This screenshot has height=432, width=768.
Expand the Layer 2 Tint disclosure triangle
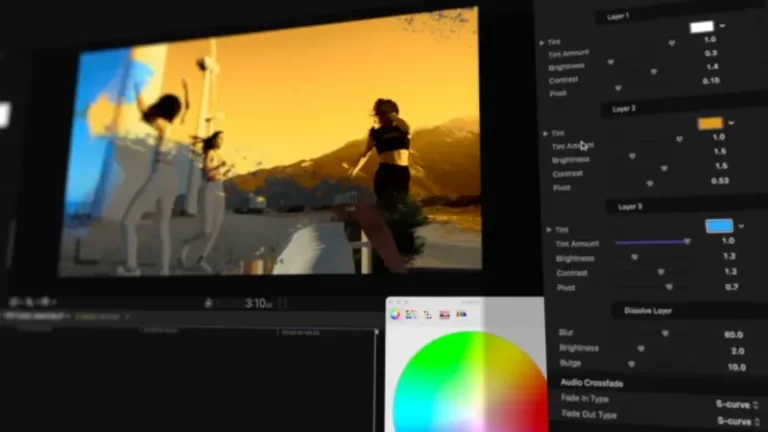click(x=545, y=133)
